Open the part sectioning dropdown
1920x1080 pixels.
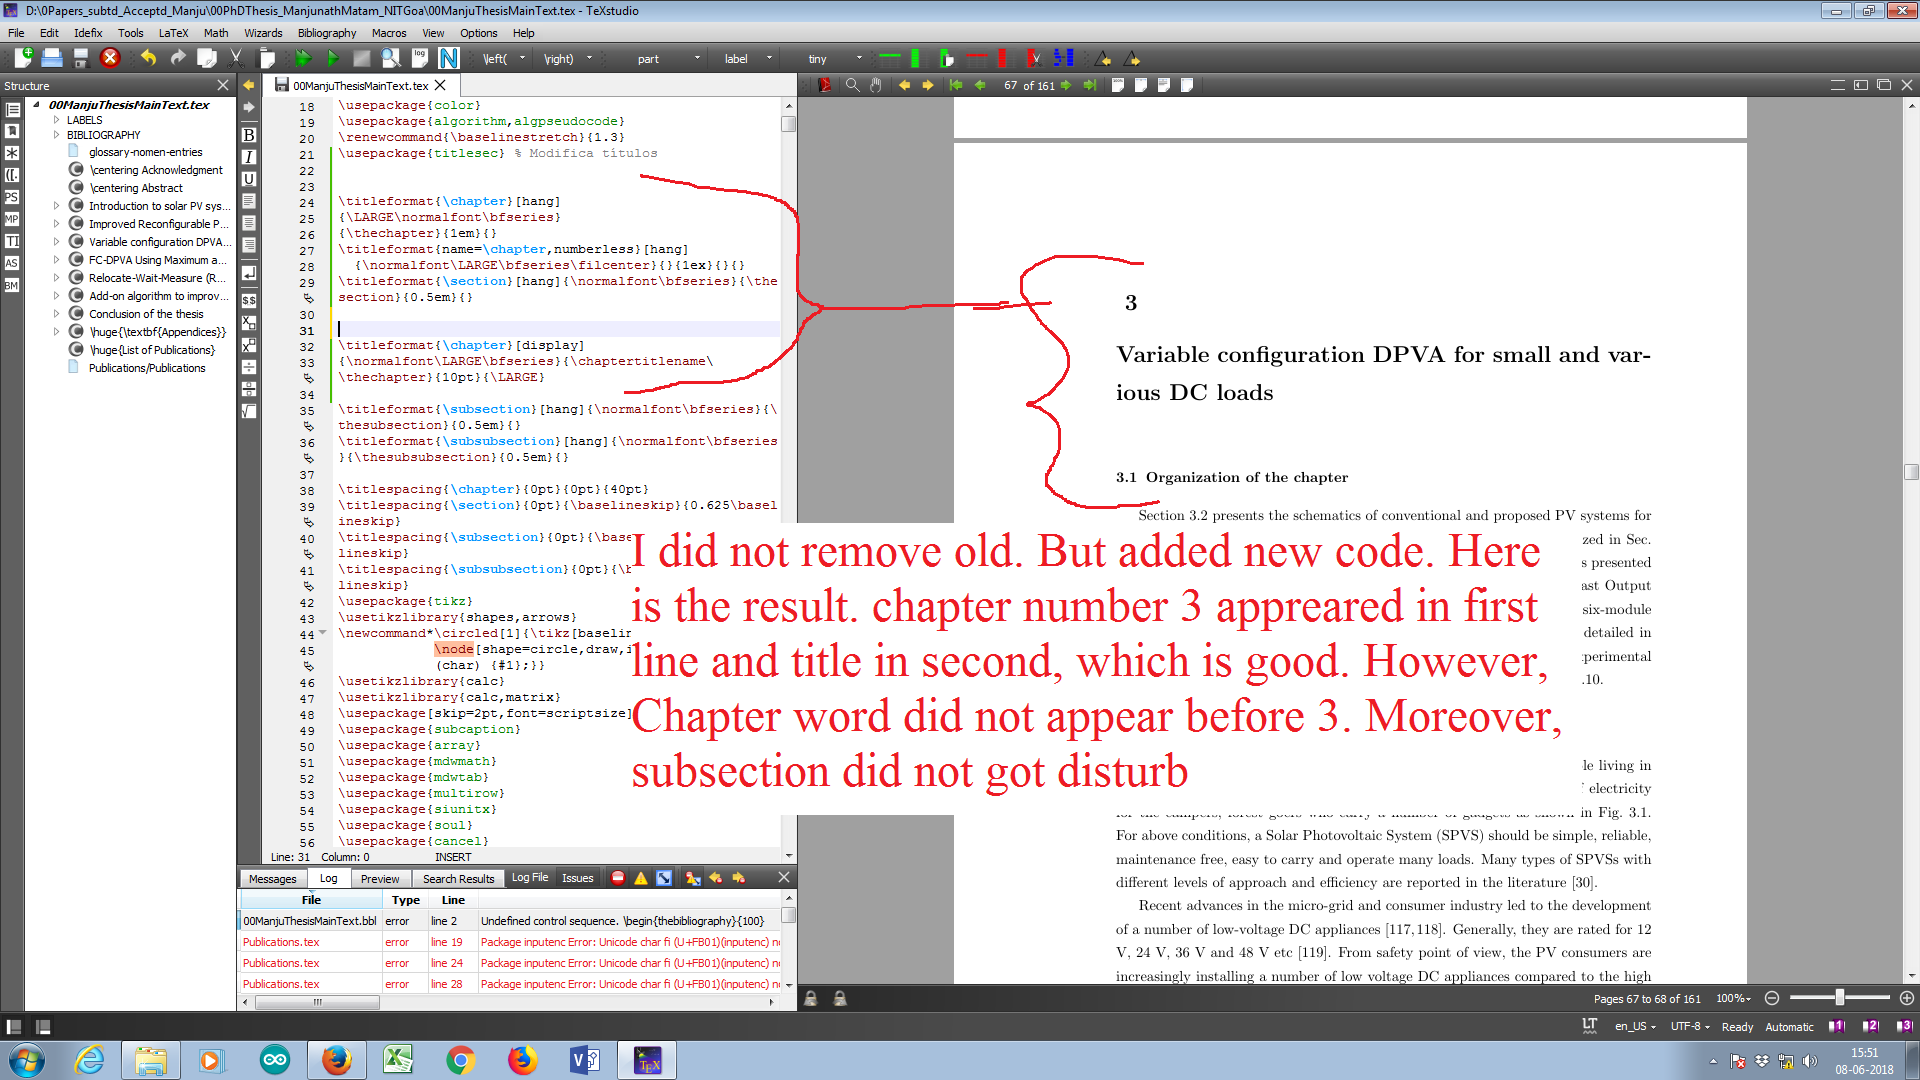coord(696,58)
